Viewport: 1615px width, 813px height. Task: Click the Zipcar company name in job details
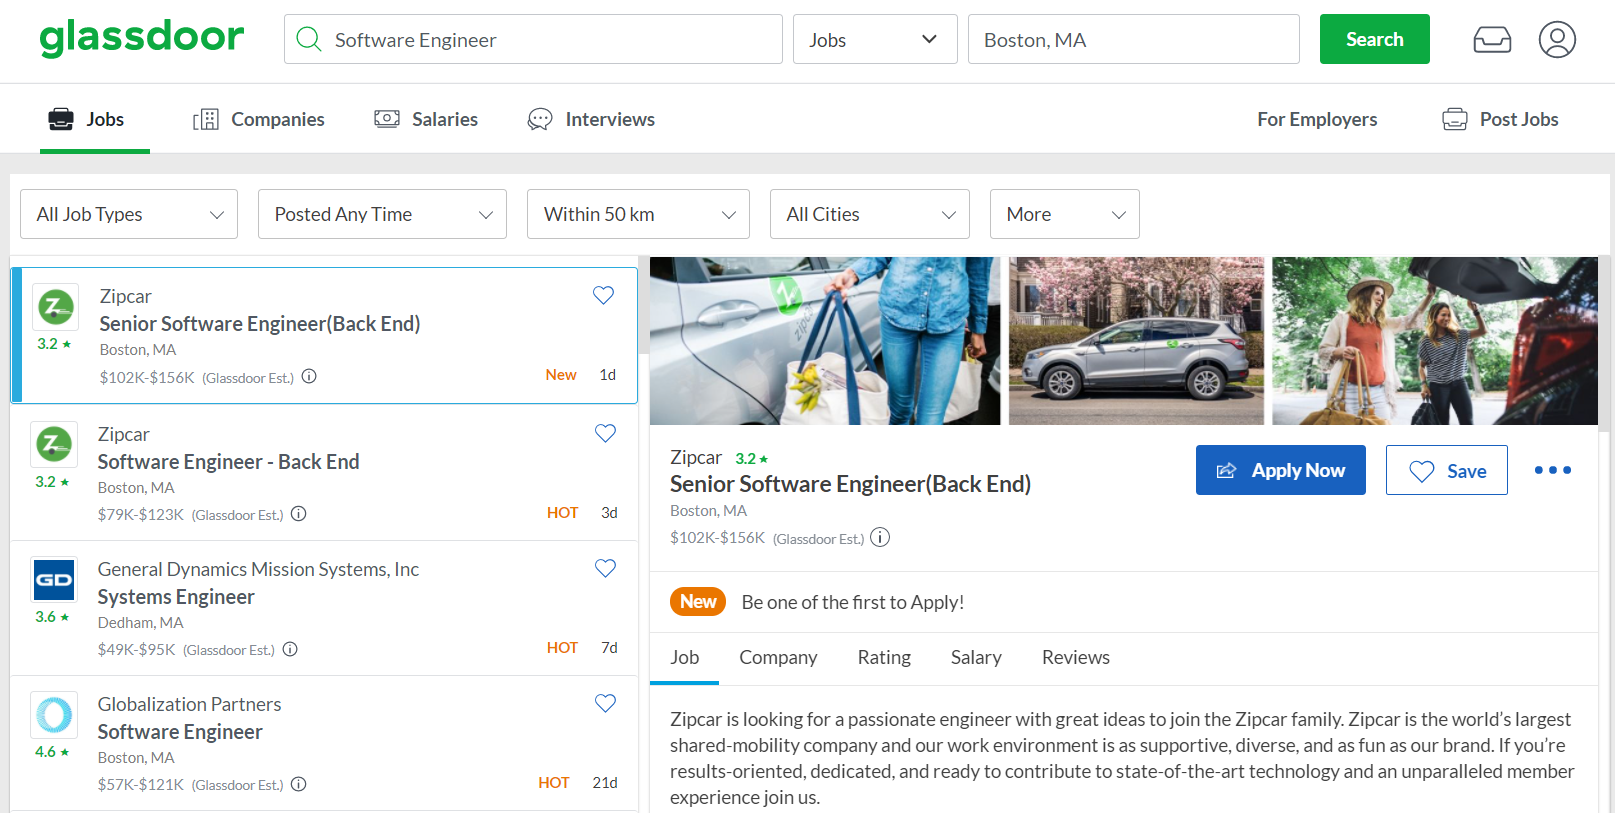[x=696, y=457]
